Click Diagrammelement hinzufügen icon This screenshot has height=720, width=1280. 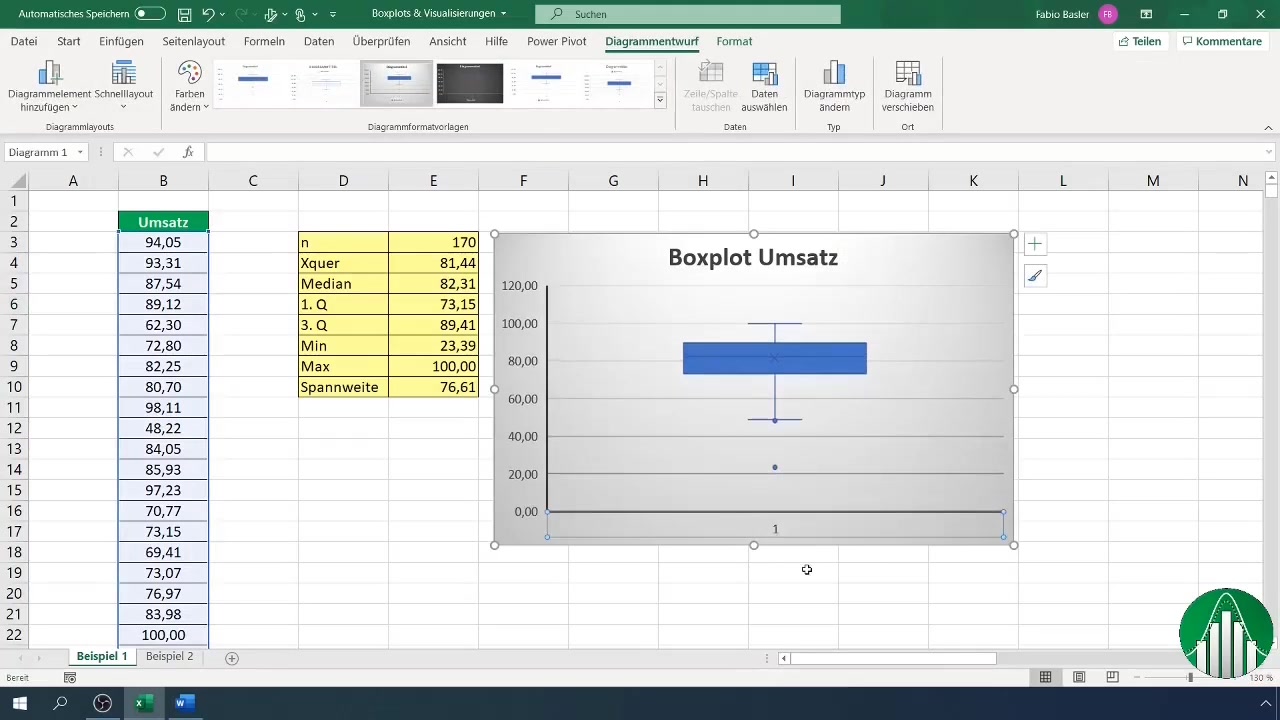click(49, 73)
